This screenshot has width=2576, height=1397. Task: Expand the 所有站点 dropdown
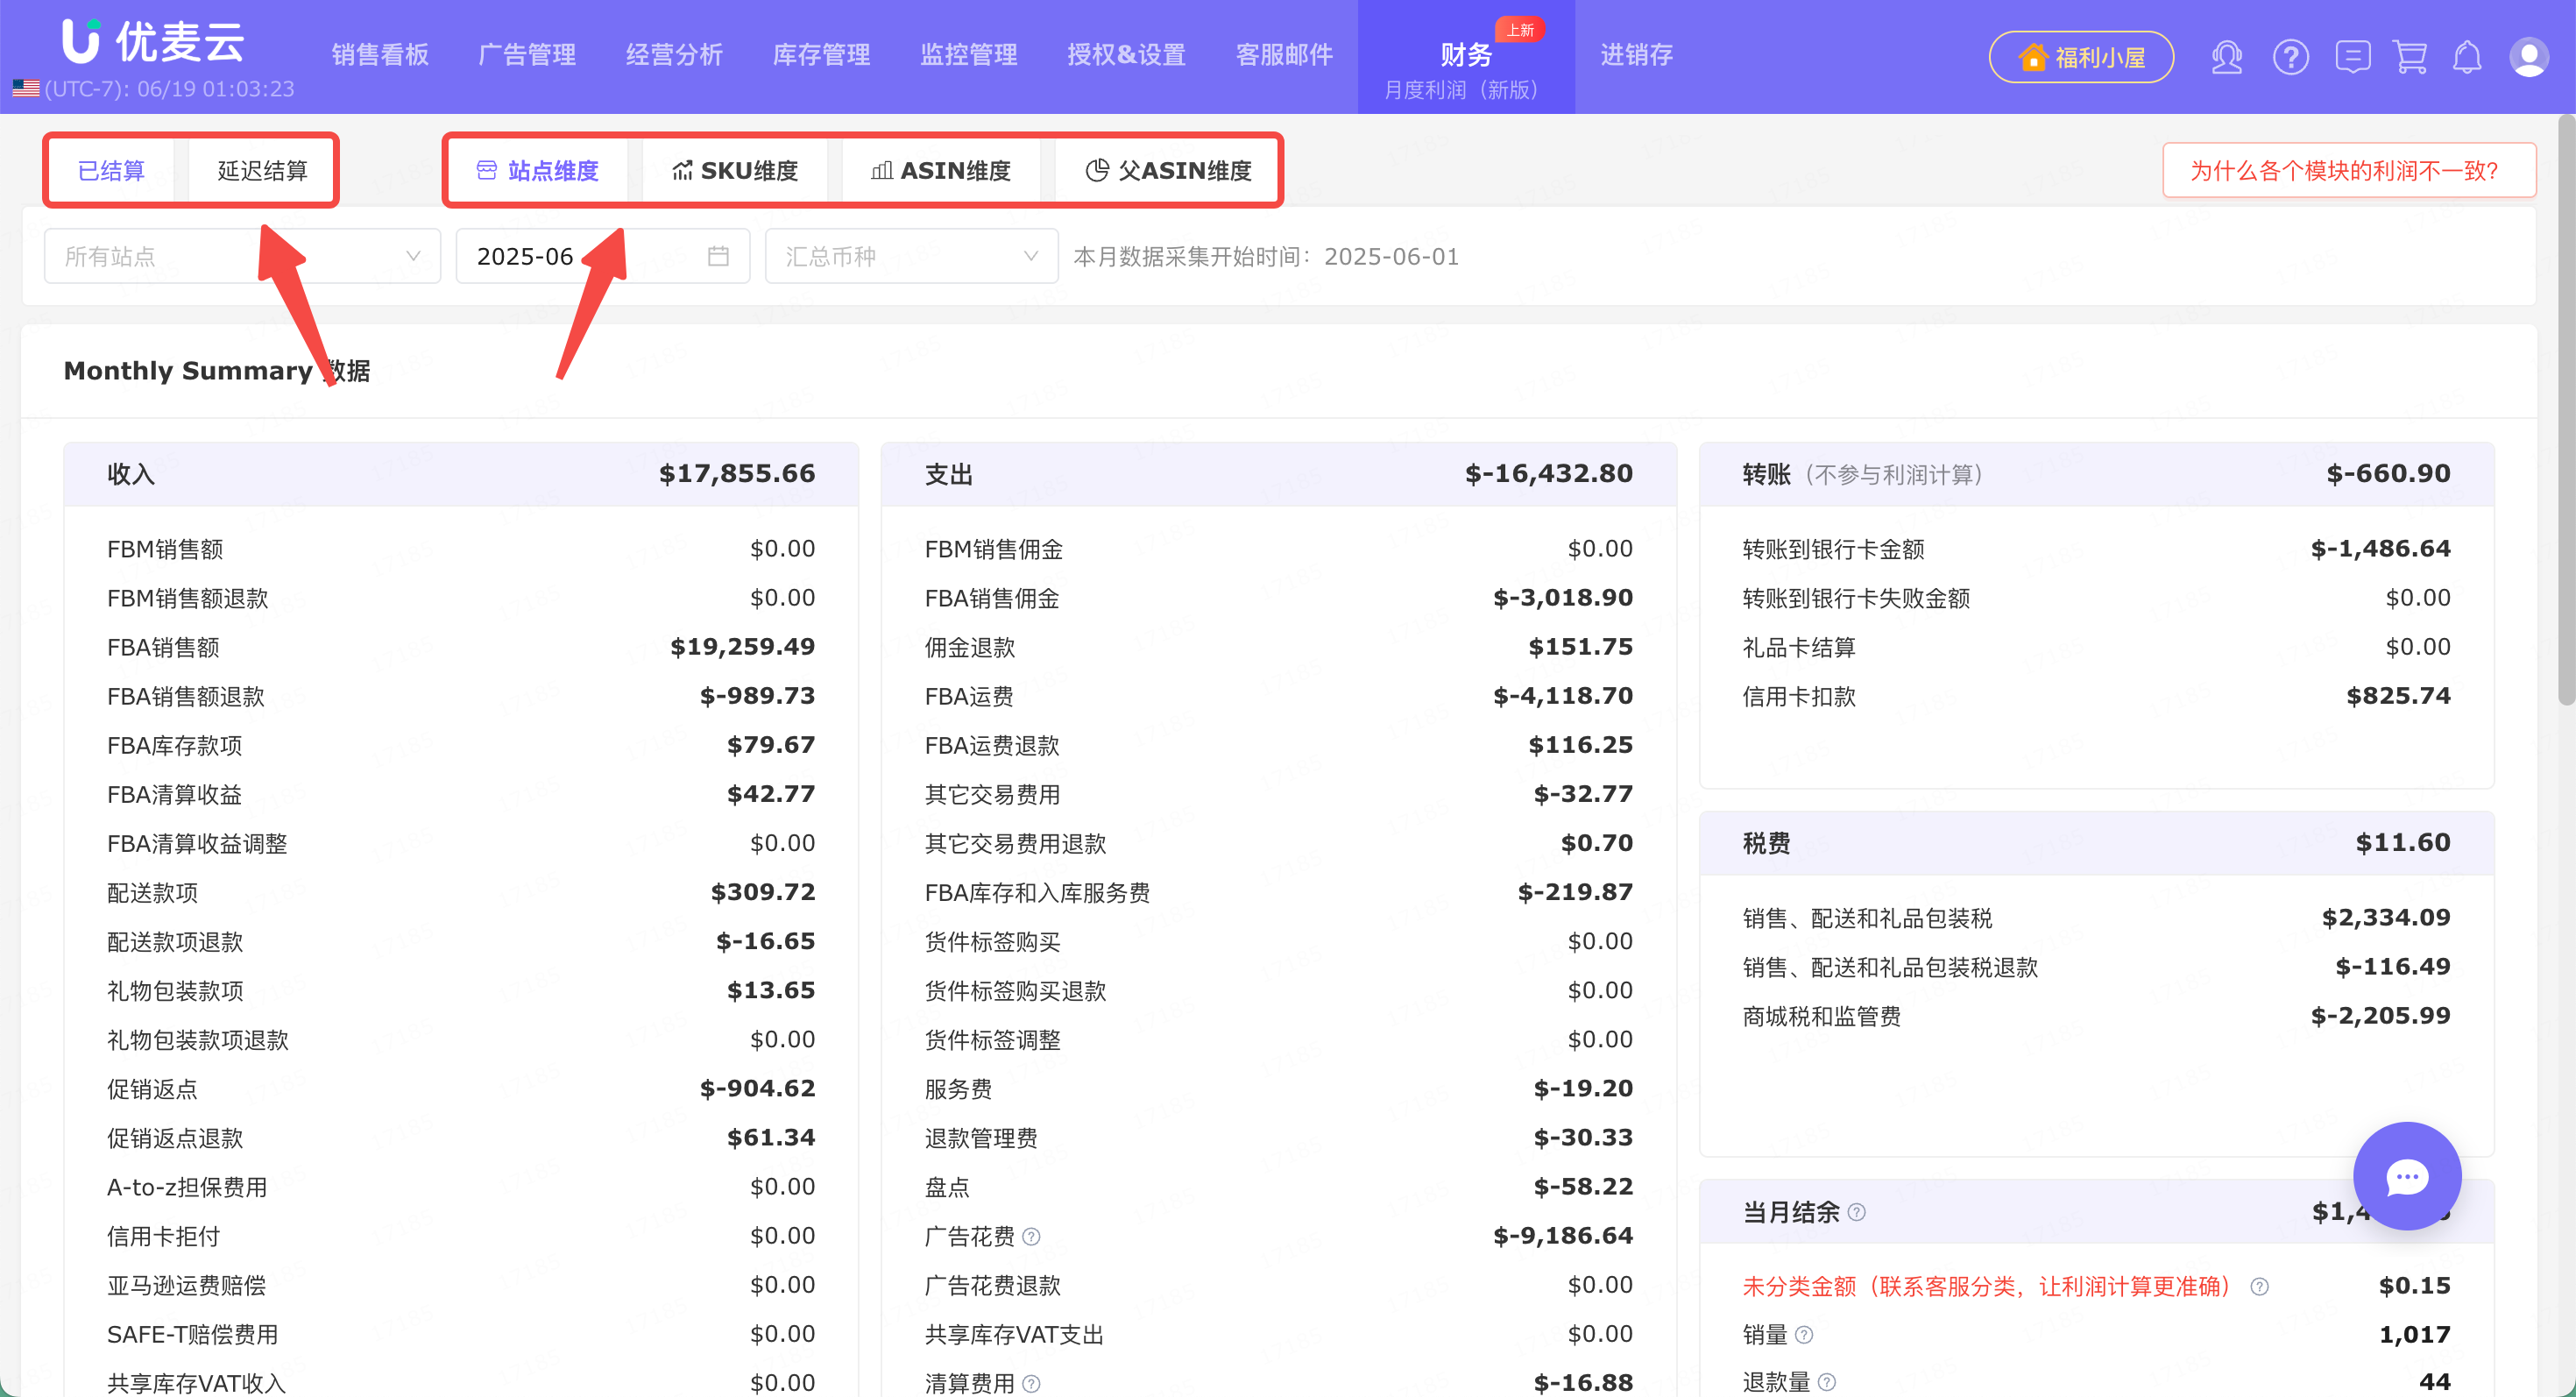click(242, 256)
